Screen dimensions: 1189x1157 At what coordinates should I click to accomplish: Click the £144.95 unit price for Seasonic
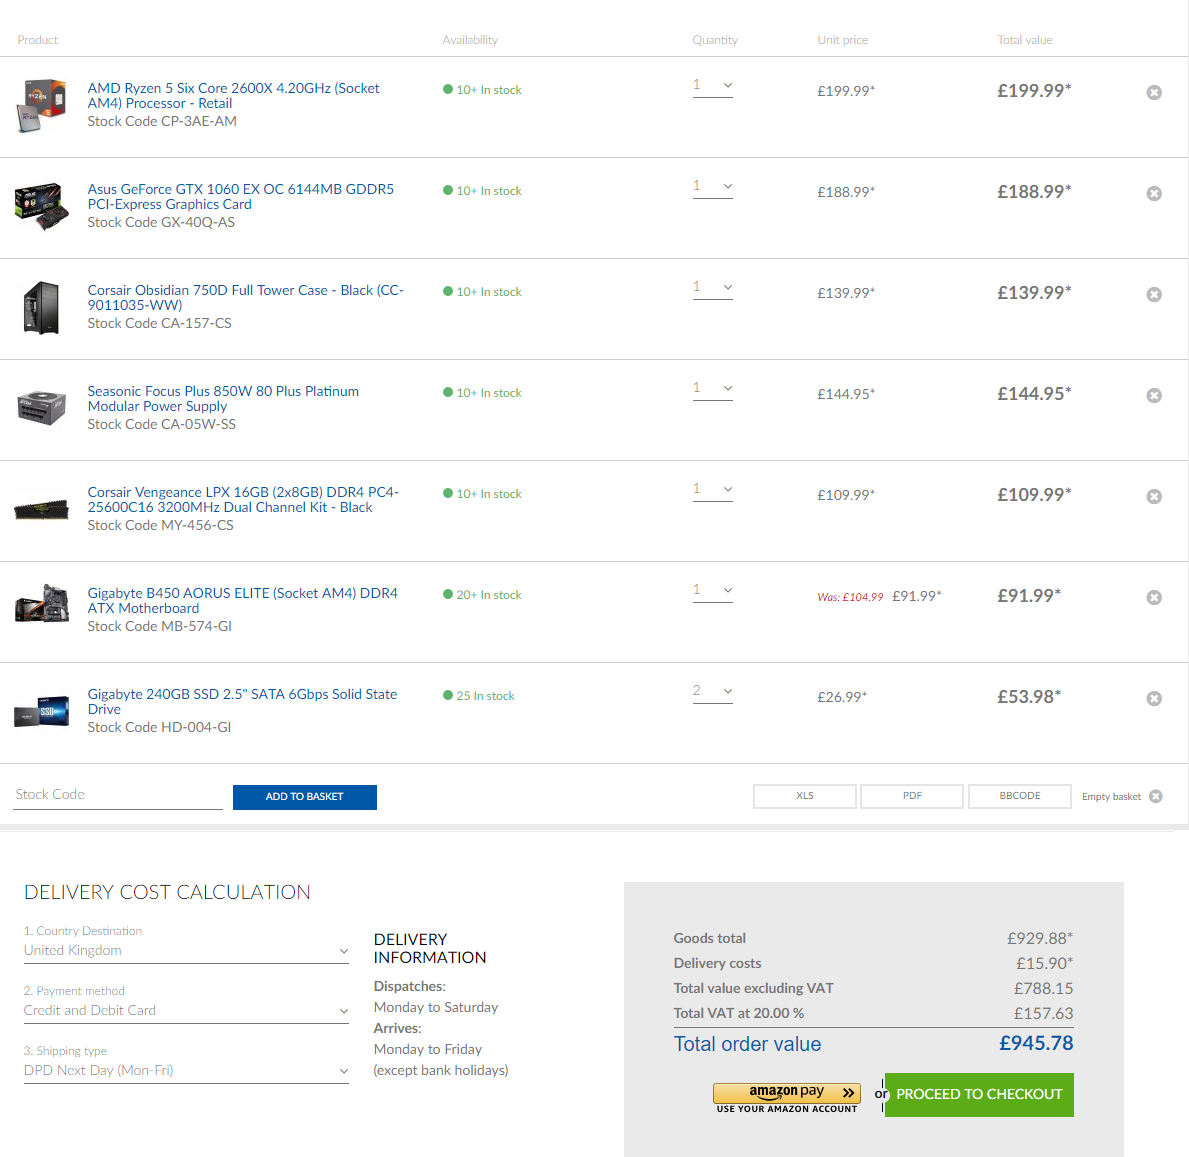pyautogui.click(x=845, y=394)
